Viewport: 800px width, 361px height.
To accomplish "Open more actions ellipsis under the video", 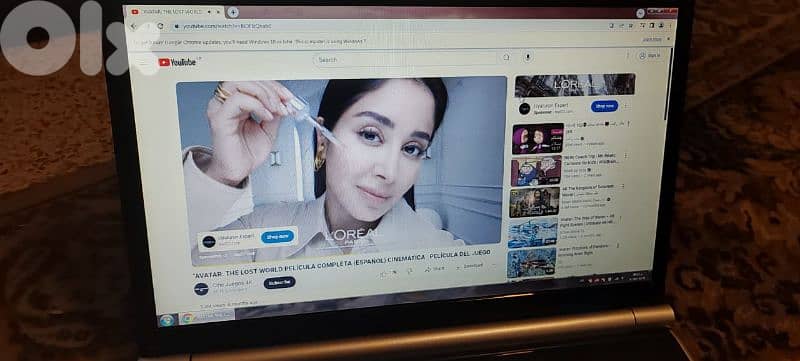I will (494, 265).
